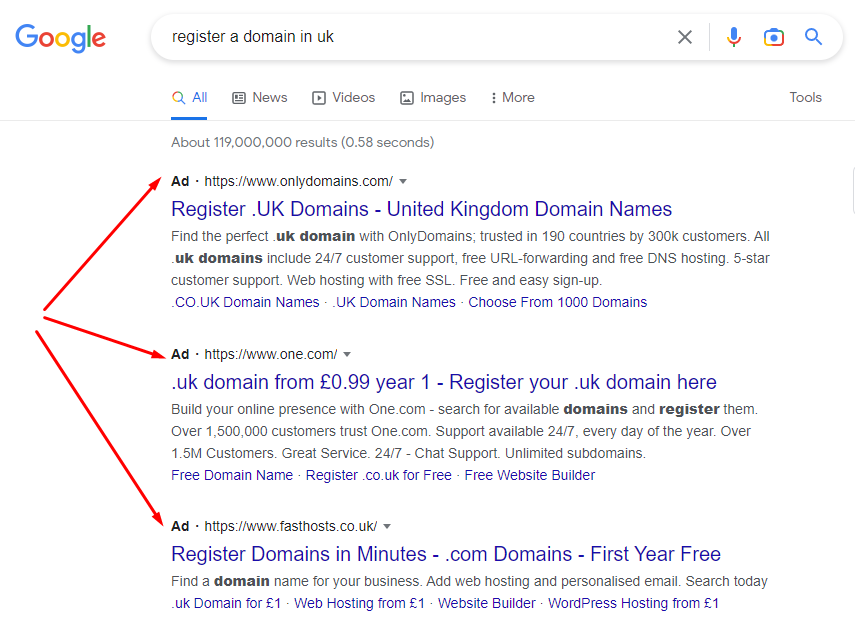The image size is (855, 644).
Task: Click the Ad label beside onlydomains.com
Action: tap(180, 181)
